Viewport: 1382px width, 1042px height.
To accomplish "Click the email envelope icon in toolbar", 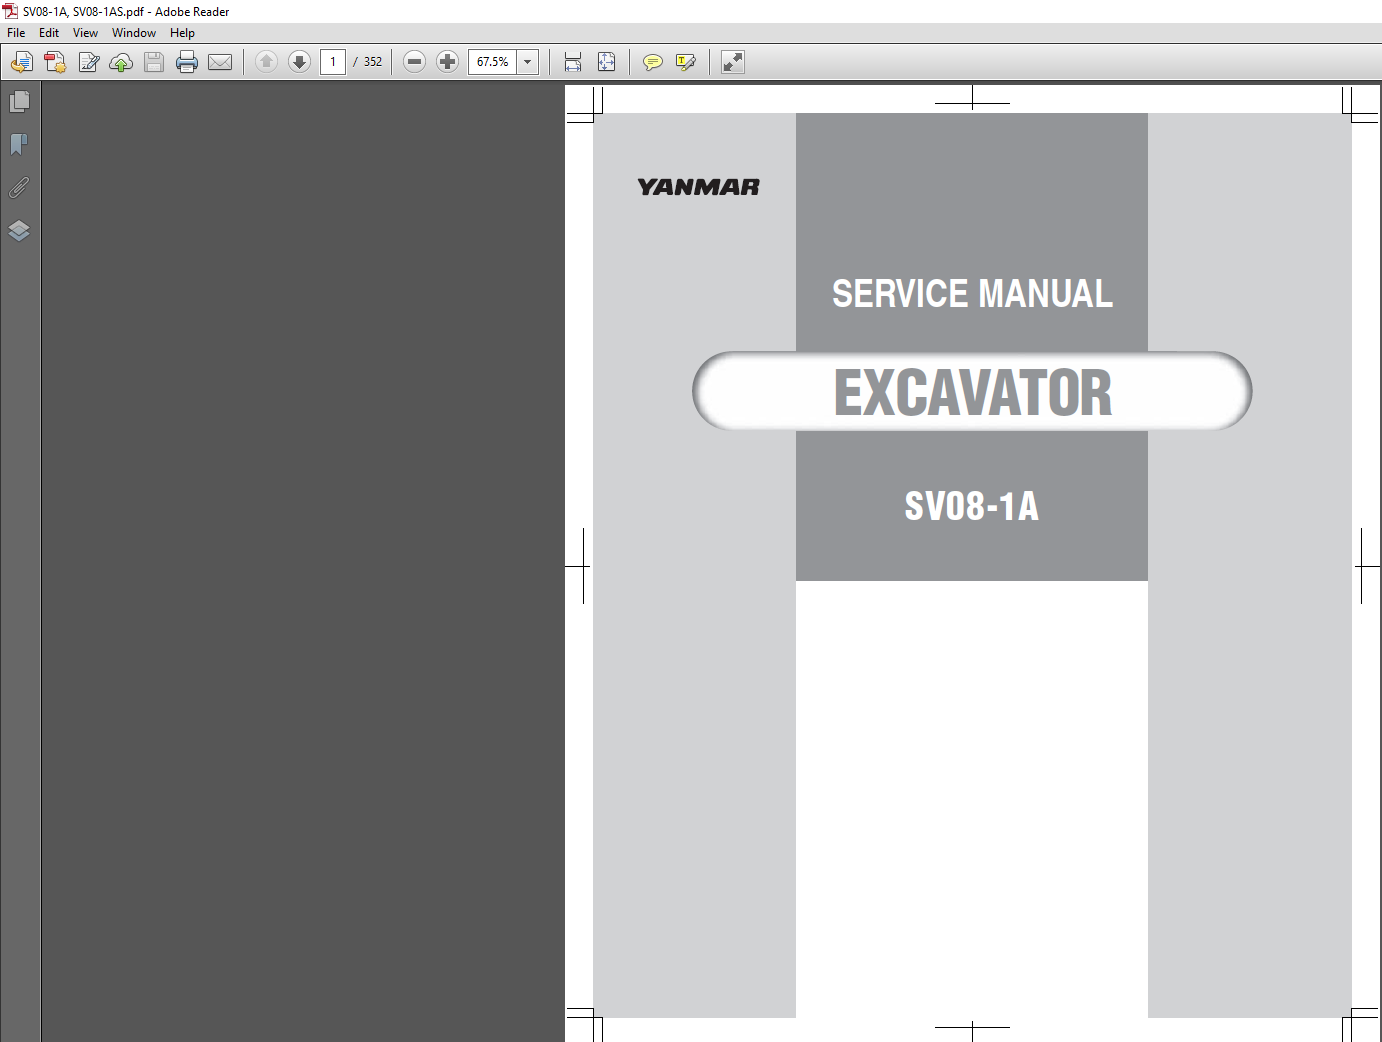I will [x=220, y=62].
